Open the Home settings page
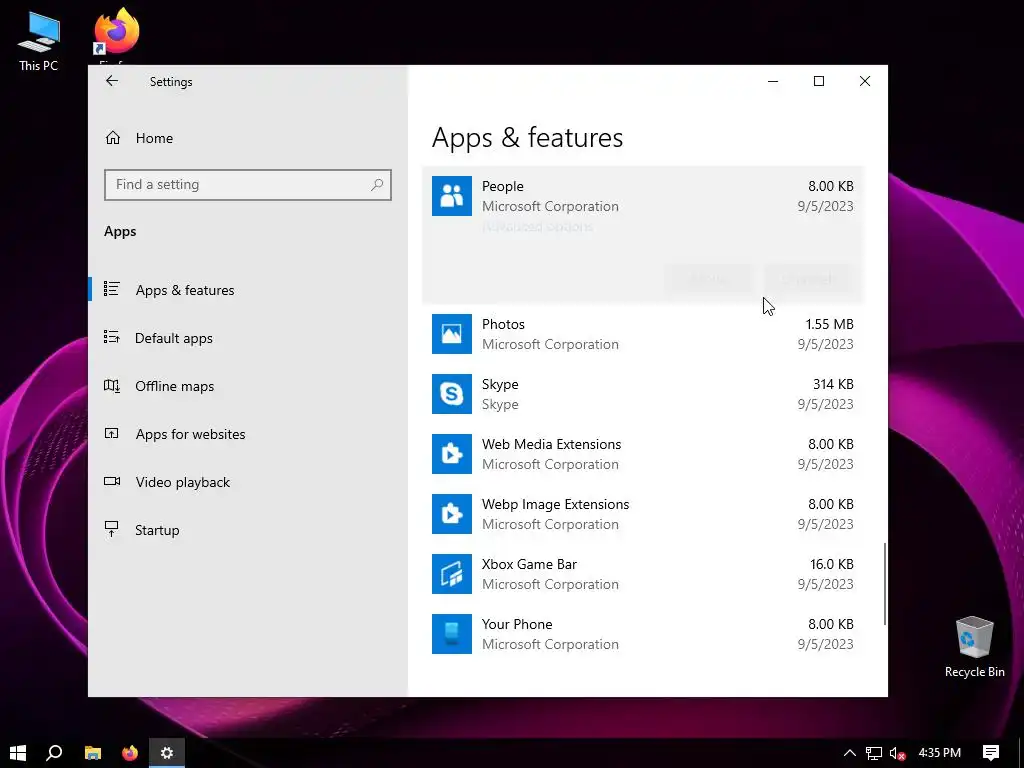This screenshot has height=768, width=1024. click(154, 138)
